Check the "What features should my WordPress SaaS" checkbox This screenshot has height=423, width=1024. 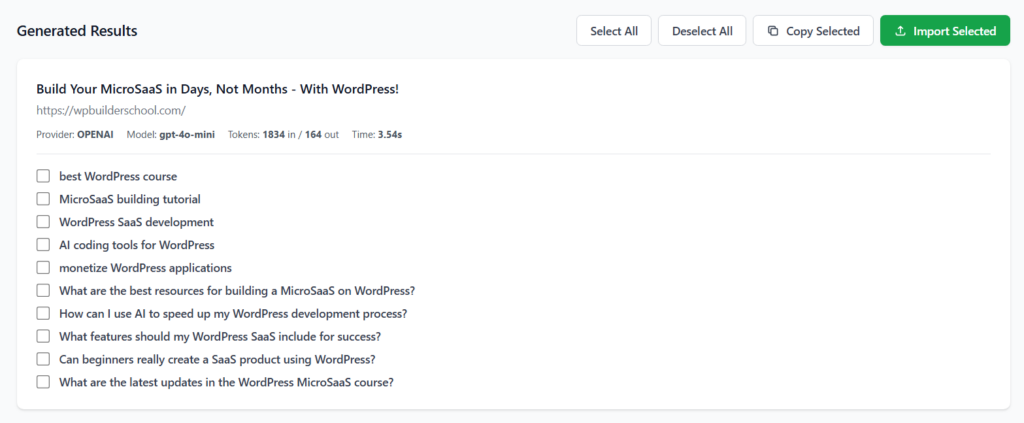pyautogui.click(x=43, y=337)
